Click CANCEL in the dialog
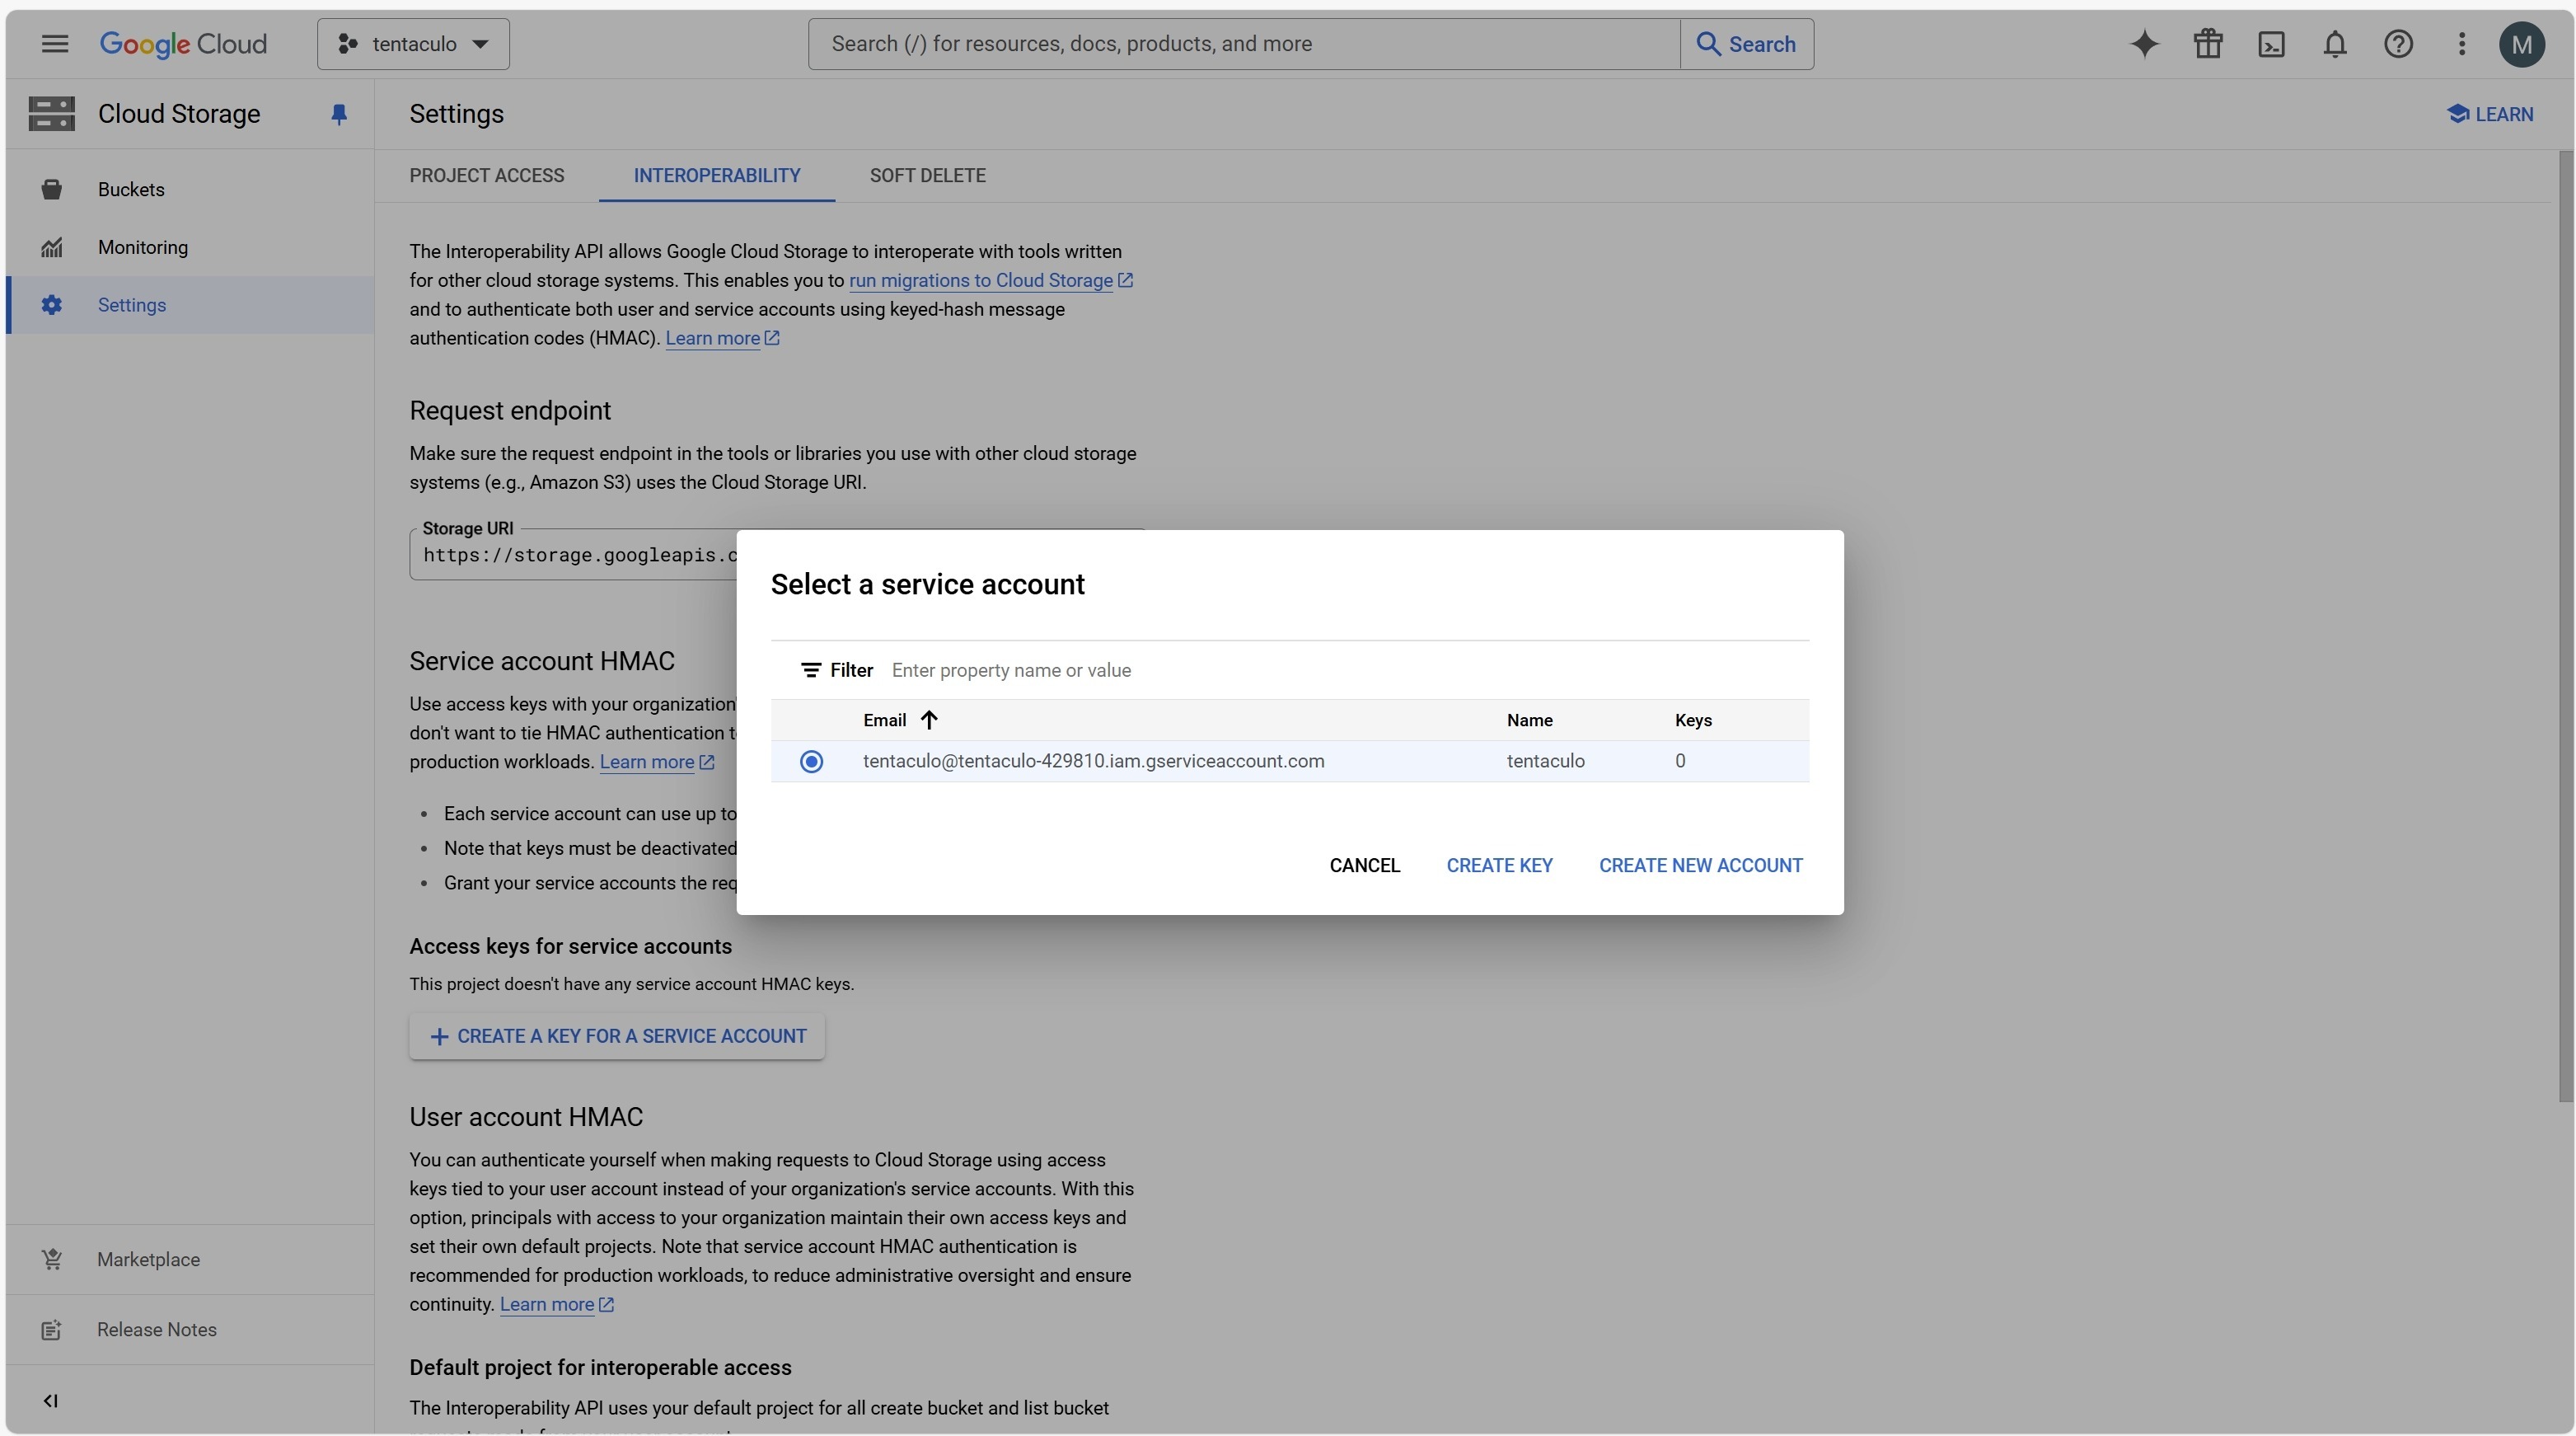 (1364, 866)
